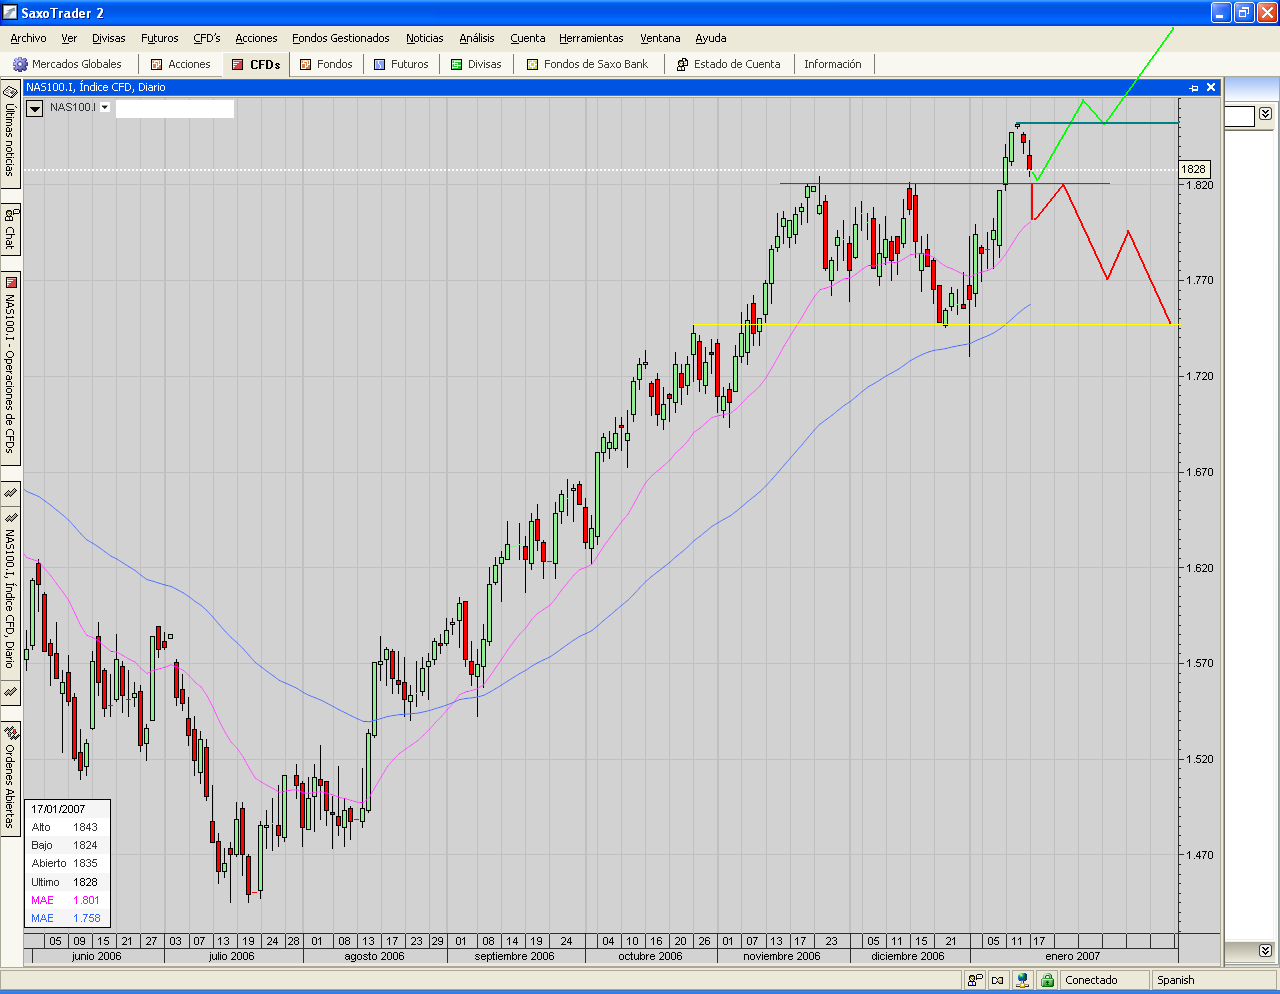Screen dimensions: 1280x994
Task: Open the chart menu black arrow button
Action: [34, 108]
